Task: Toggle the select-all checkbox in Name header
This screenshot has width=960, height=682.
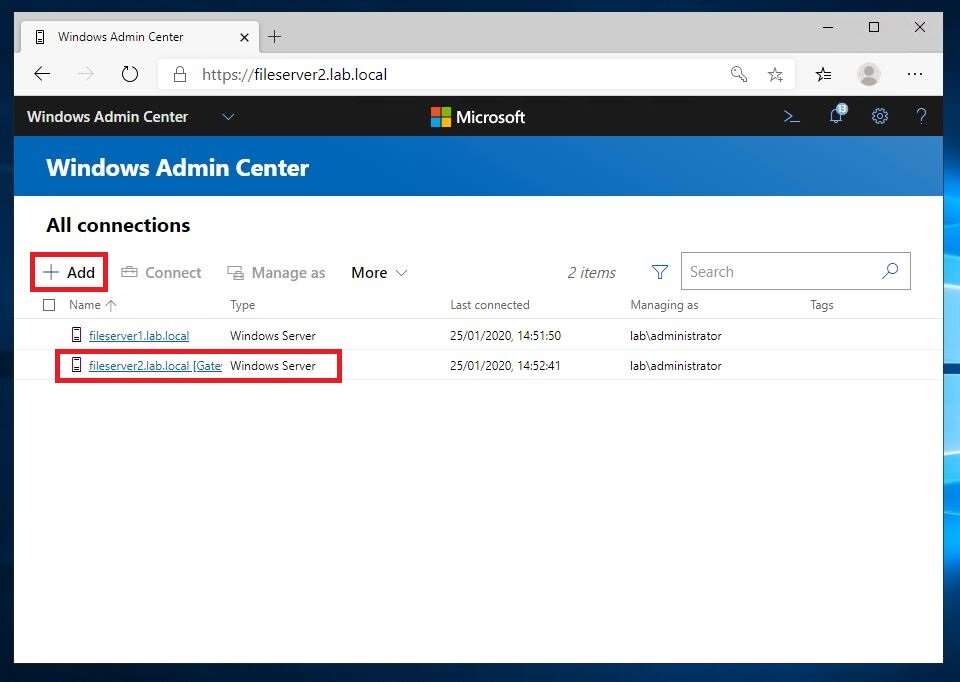Action: tap(49, 305)
